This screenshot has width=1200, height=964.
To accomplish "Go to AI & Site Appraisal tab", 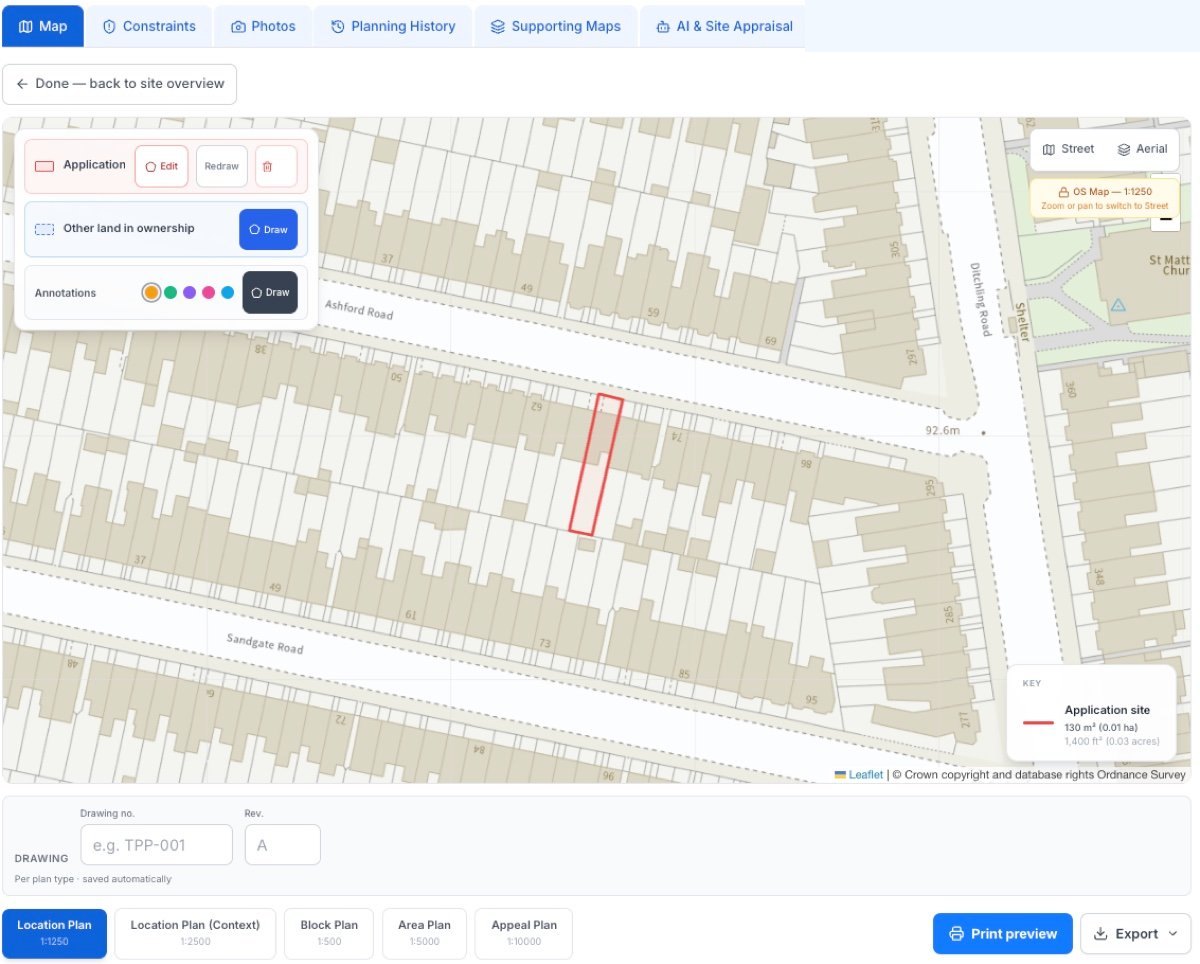I will (x=723, y=26).
